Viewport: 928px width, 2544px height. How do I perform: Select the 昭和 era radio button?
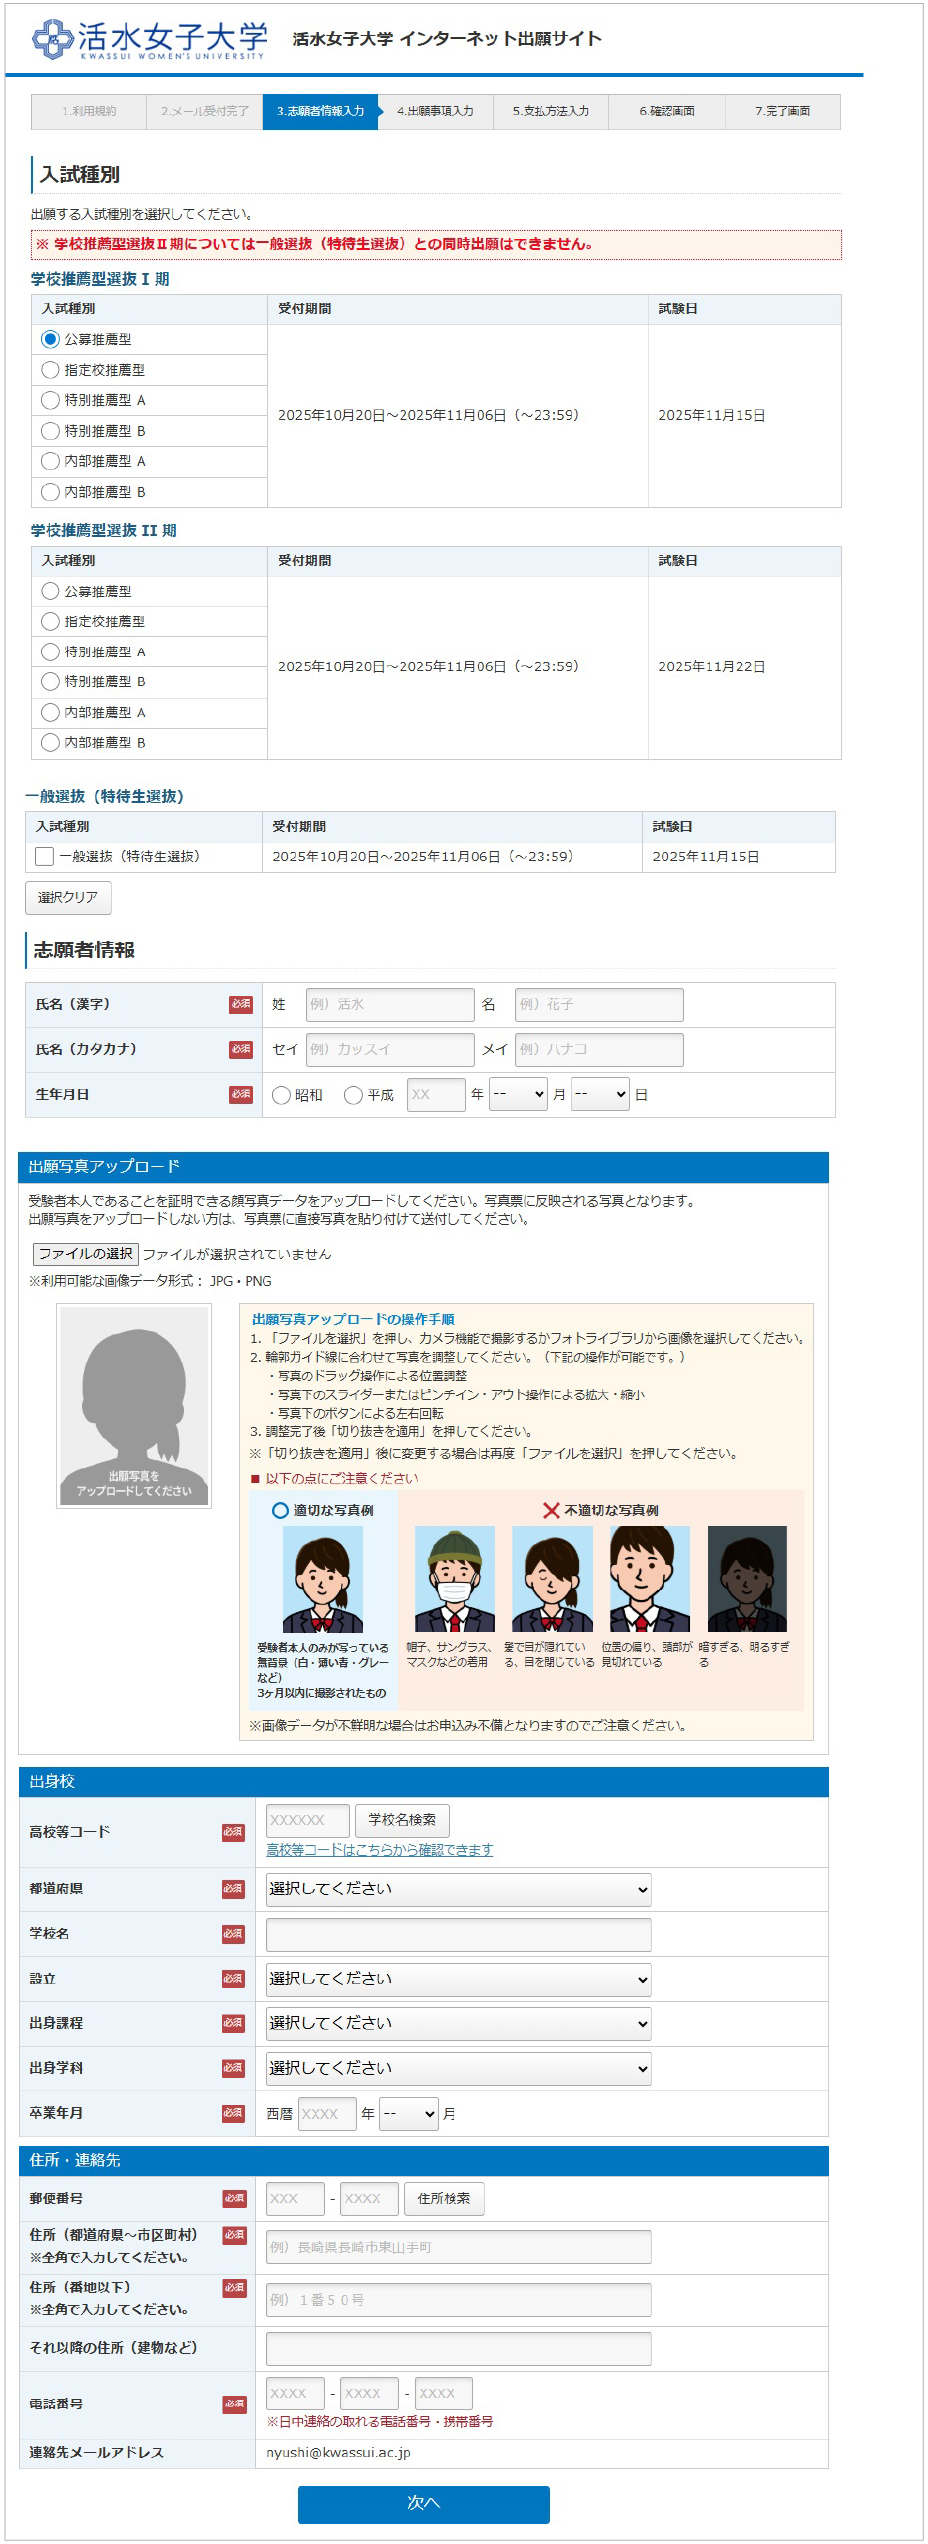click(282, 1095)
